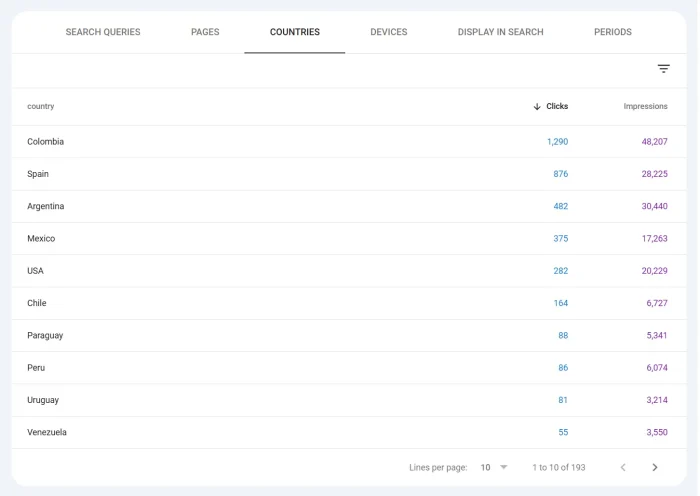The height and width of the screenshot is (496, 700).
Task: Click the '1 to 10 of 193' pagination text
Action: [x=558, y=467]
